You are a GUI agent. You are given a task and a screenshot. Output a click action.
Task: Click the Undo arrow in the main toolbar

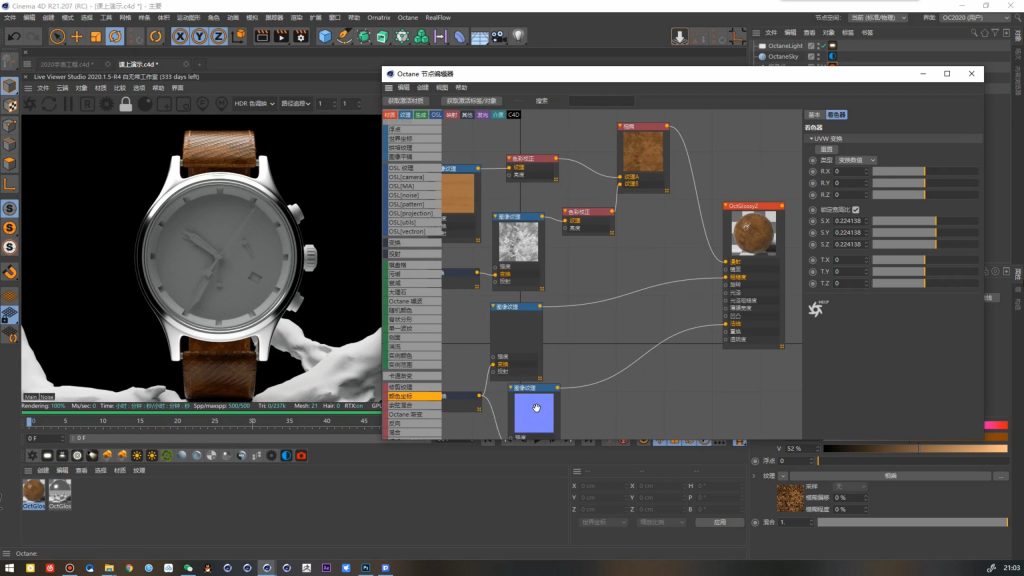pyautogui.click(x=13, y=36)
